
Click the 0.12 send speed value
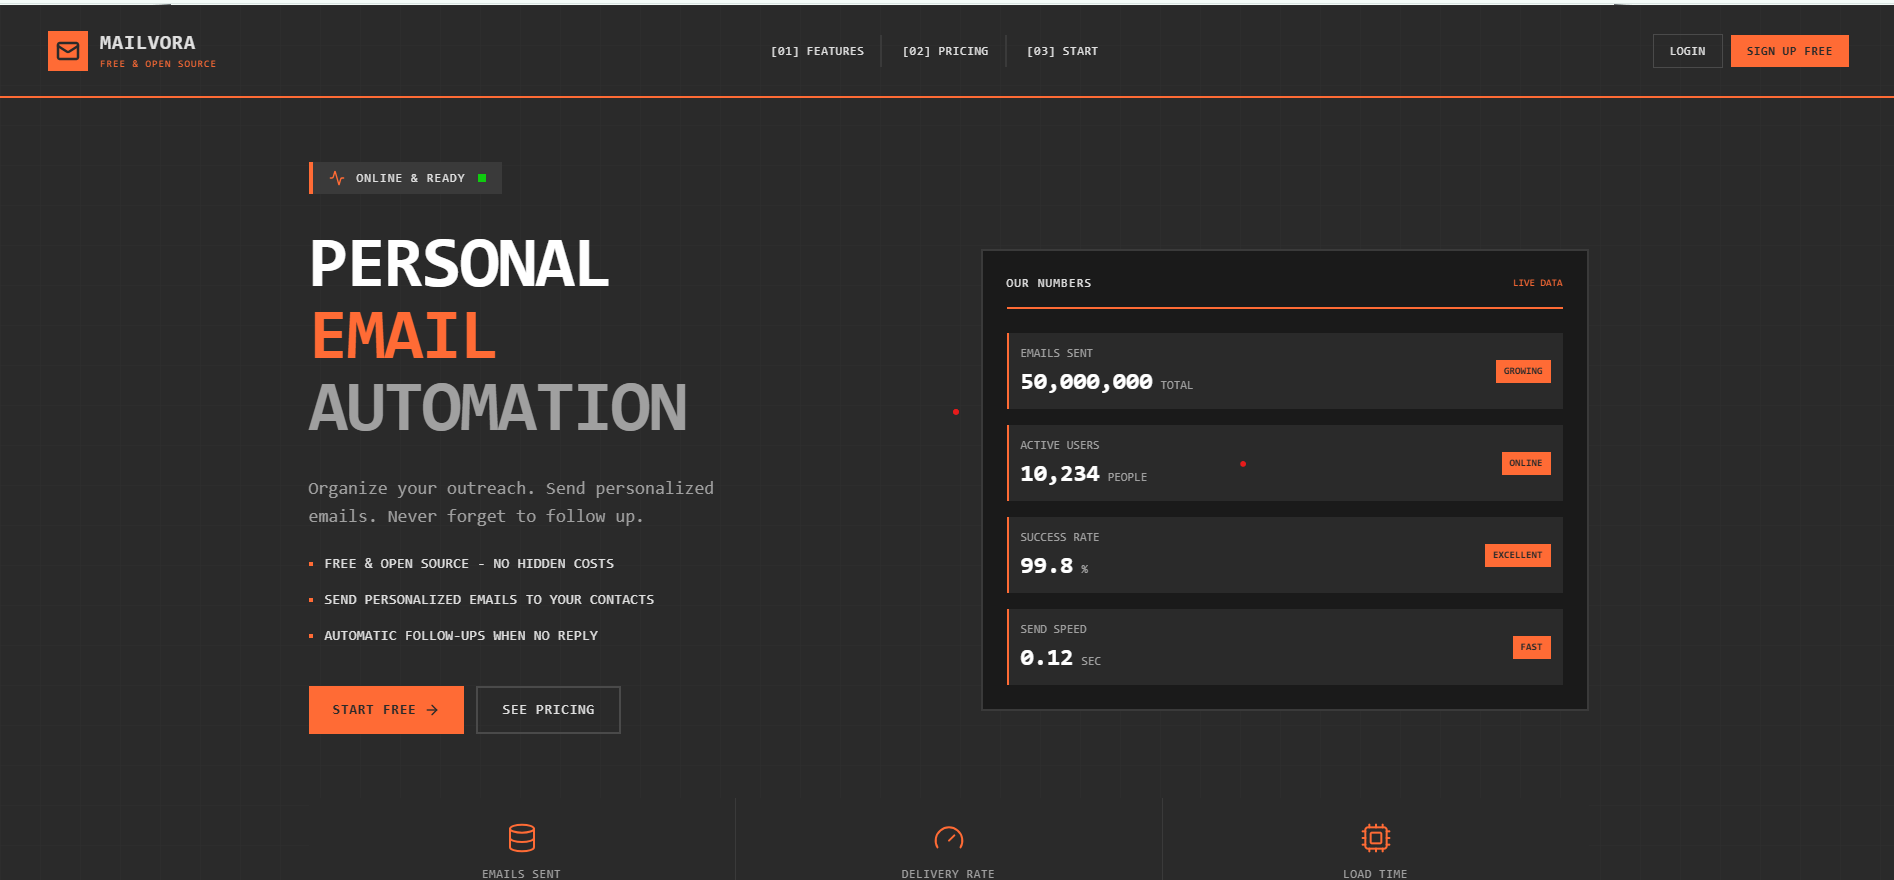coord(1046,658)
